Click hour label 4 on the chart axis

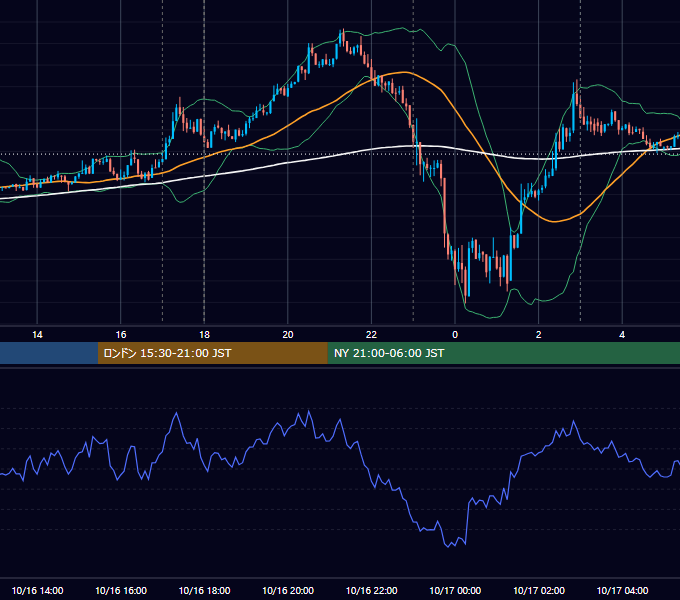[622, 335]
